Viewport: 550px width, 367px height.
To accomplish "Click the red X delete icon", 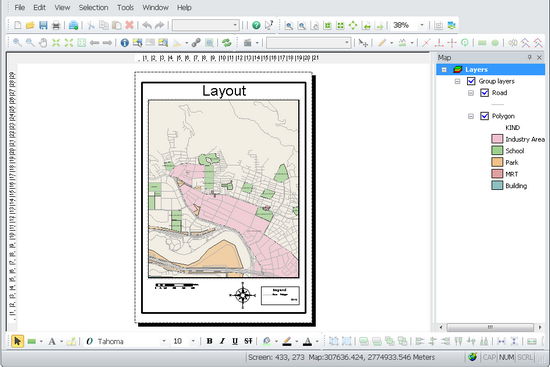I will tap(129, 25).
